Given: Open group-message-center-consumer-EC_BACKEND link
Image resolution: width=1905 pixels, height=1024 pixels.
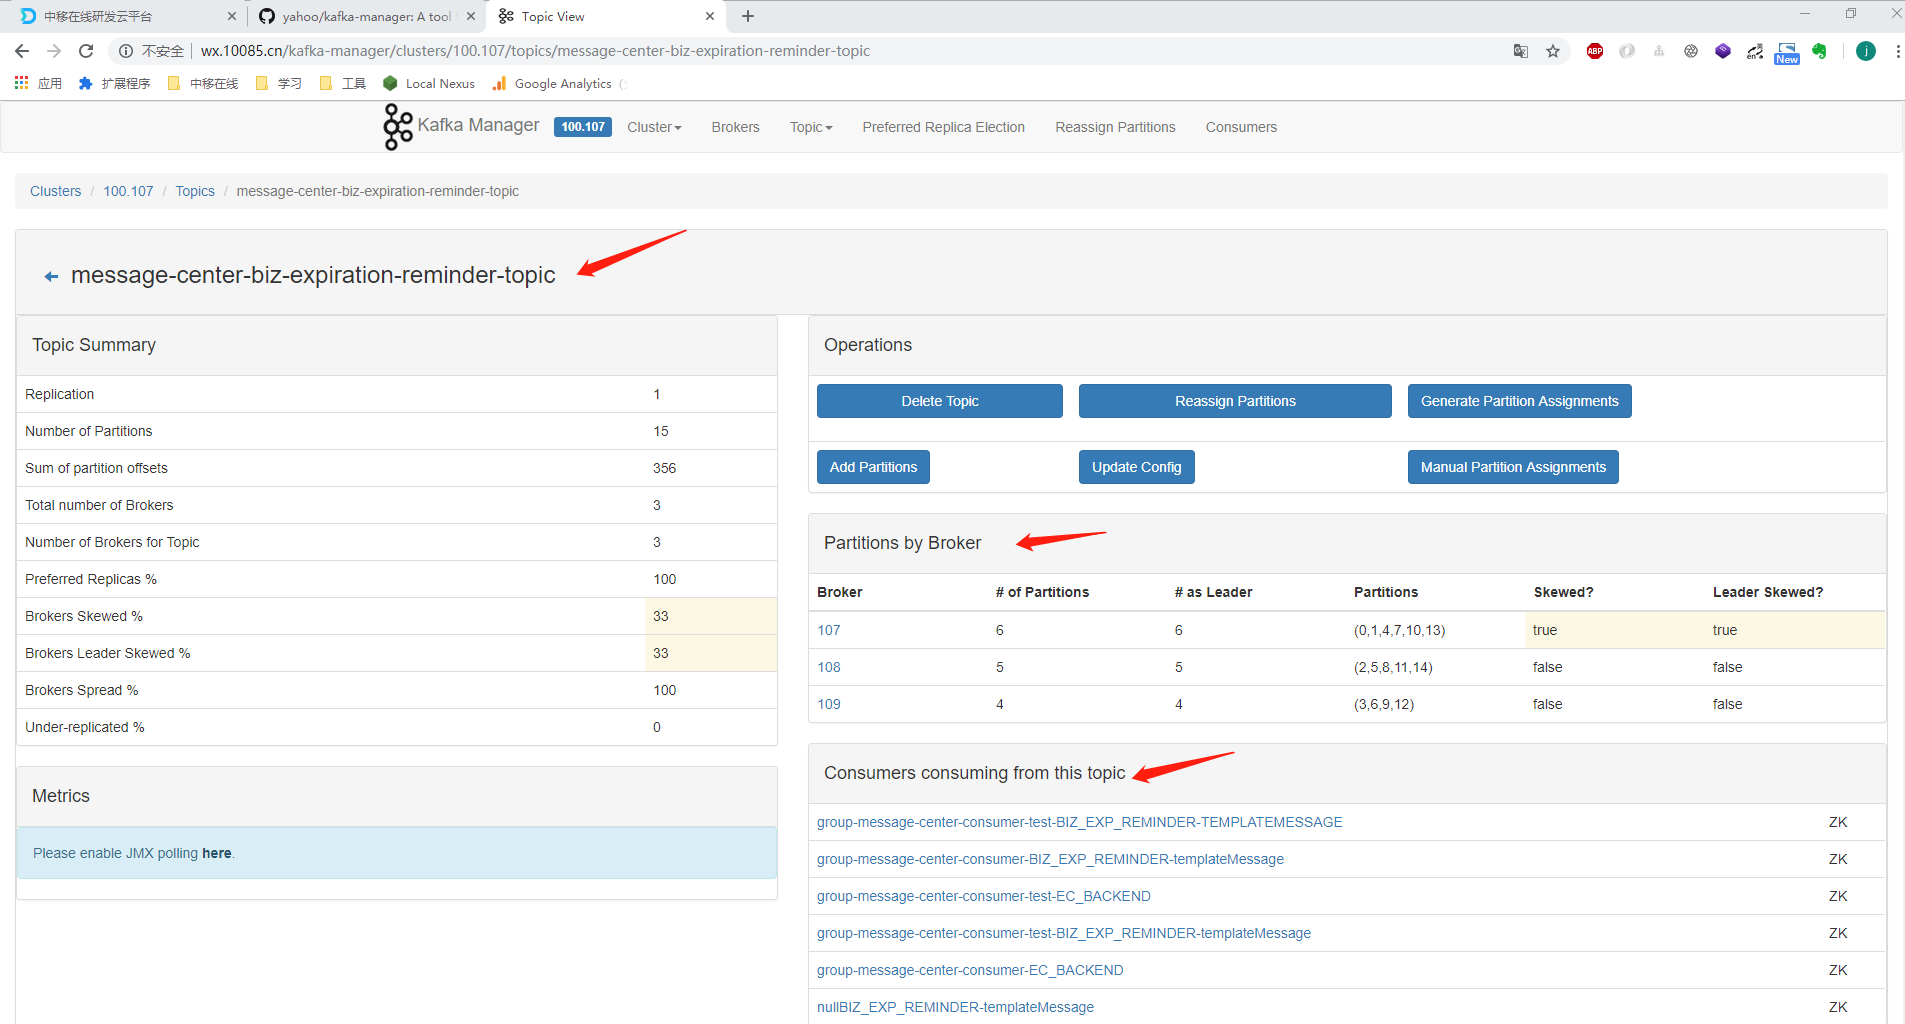Looking at the screenshot, I should point(970,970).
